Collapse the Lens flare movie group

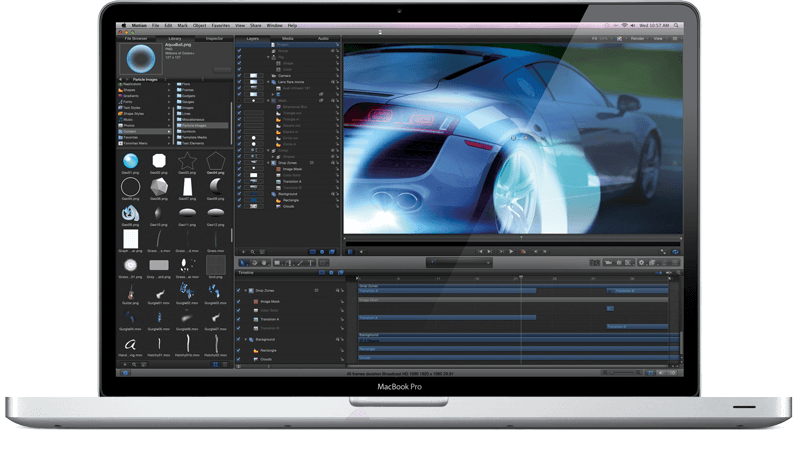268,82
